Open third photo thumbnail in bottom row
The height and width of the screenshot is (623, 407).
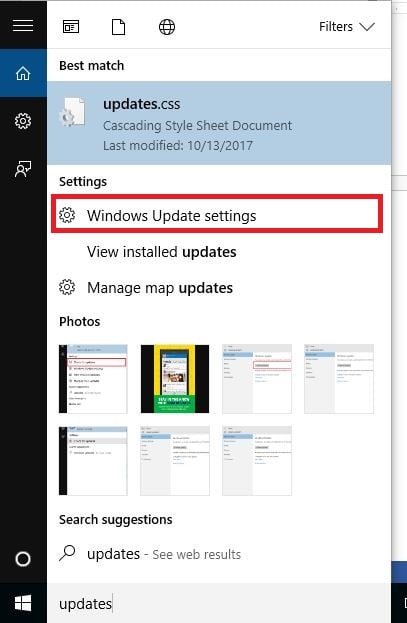[x=257, y=461]
